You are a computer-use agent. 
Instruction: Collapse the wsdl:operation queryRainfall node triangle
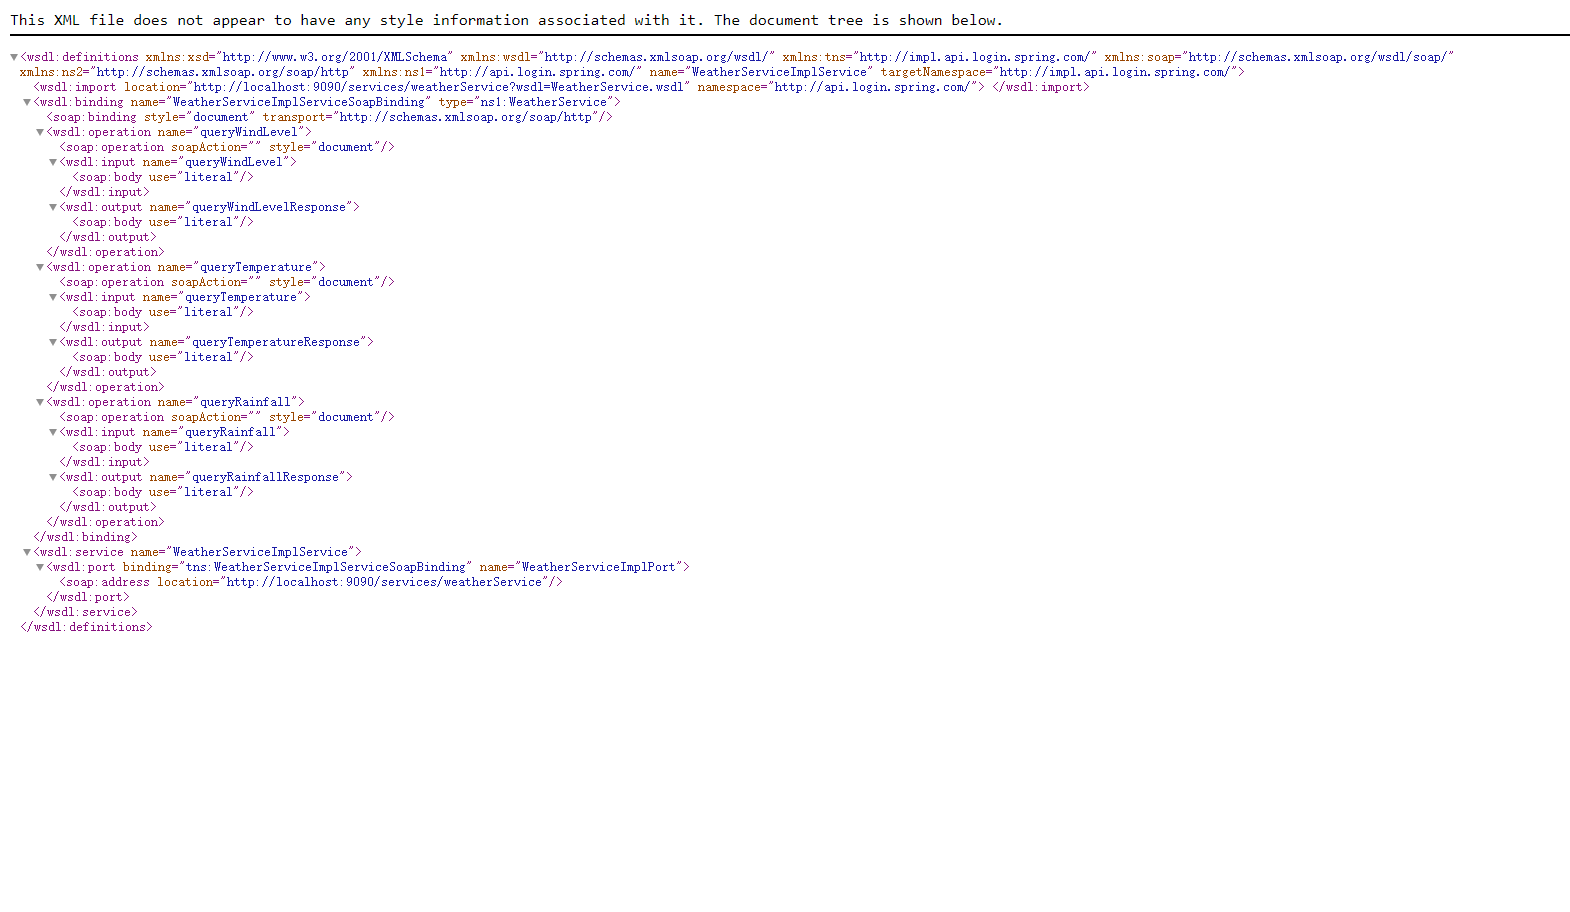[40, 402]
